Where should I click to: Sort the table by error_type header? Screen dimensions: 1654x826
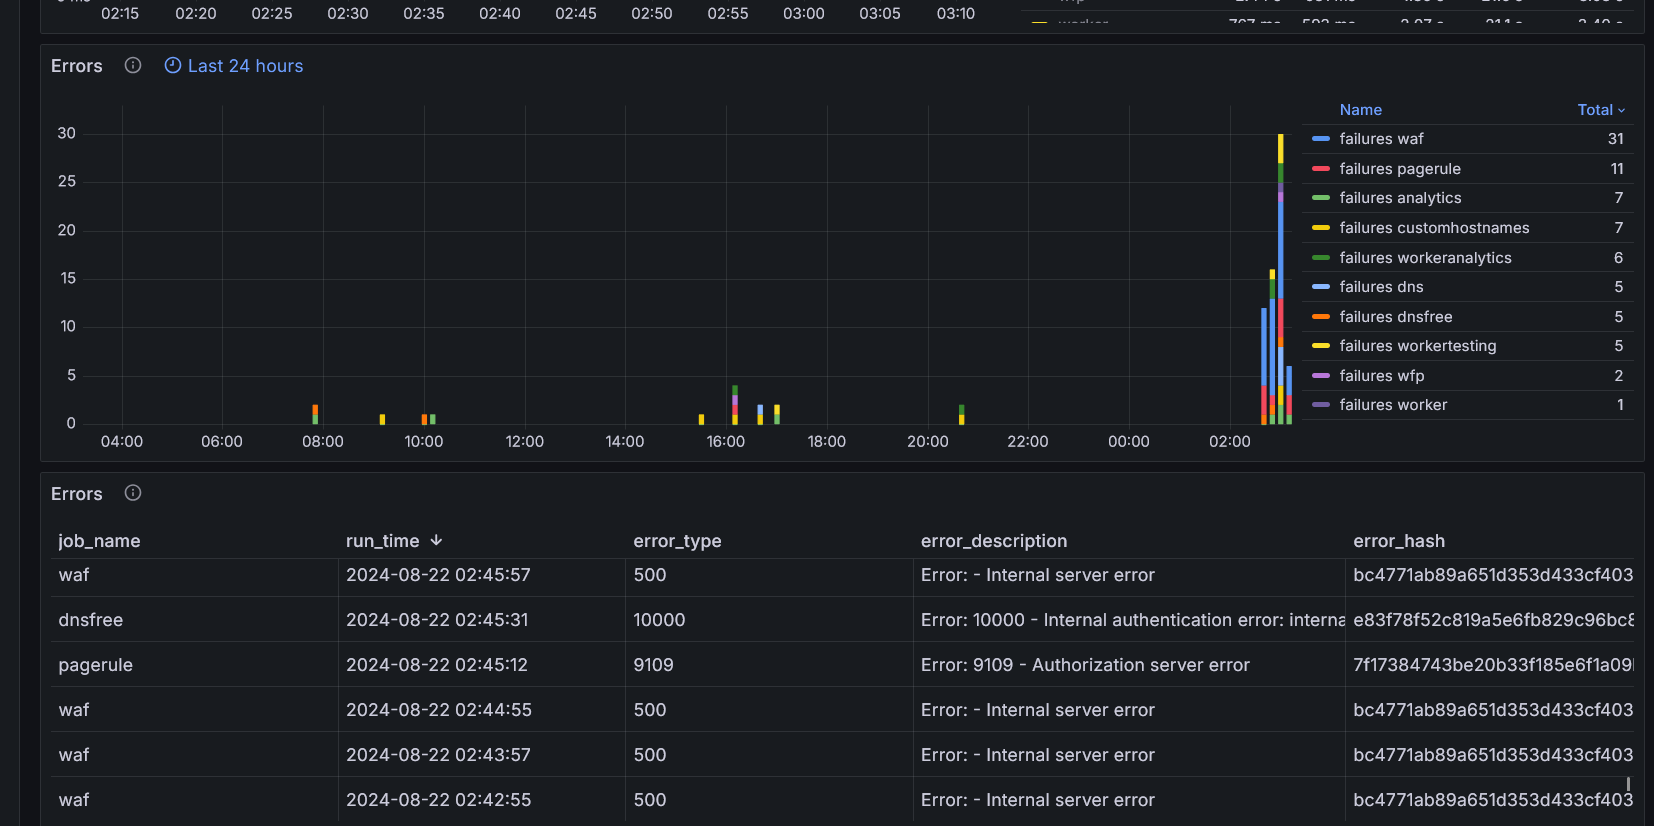(x=677, y=541)
